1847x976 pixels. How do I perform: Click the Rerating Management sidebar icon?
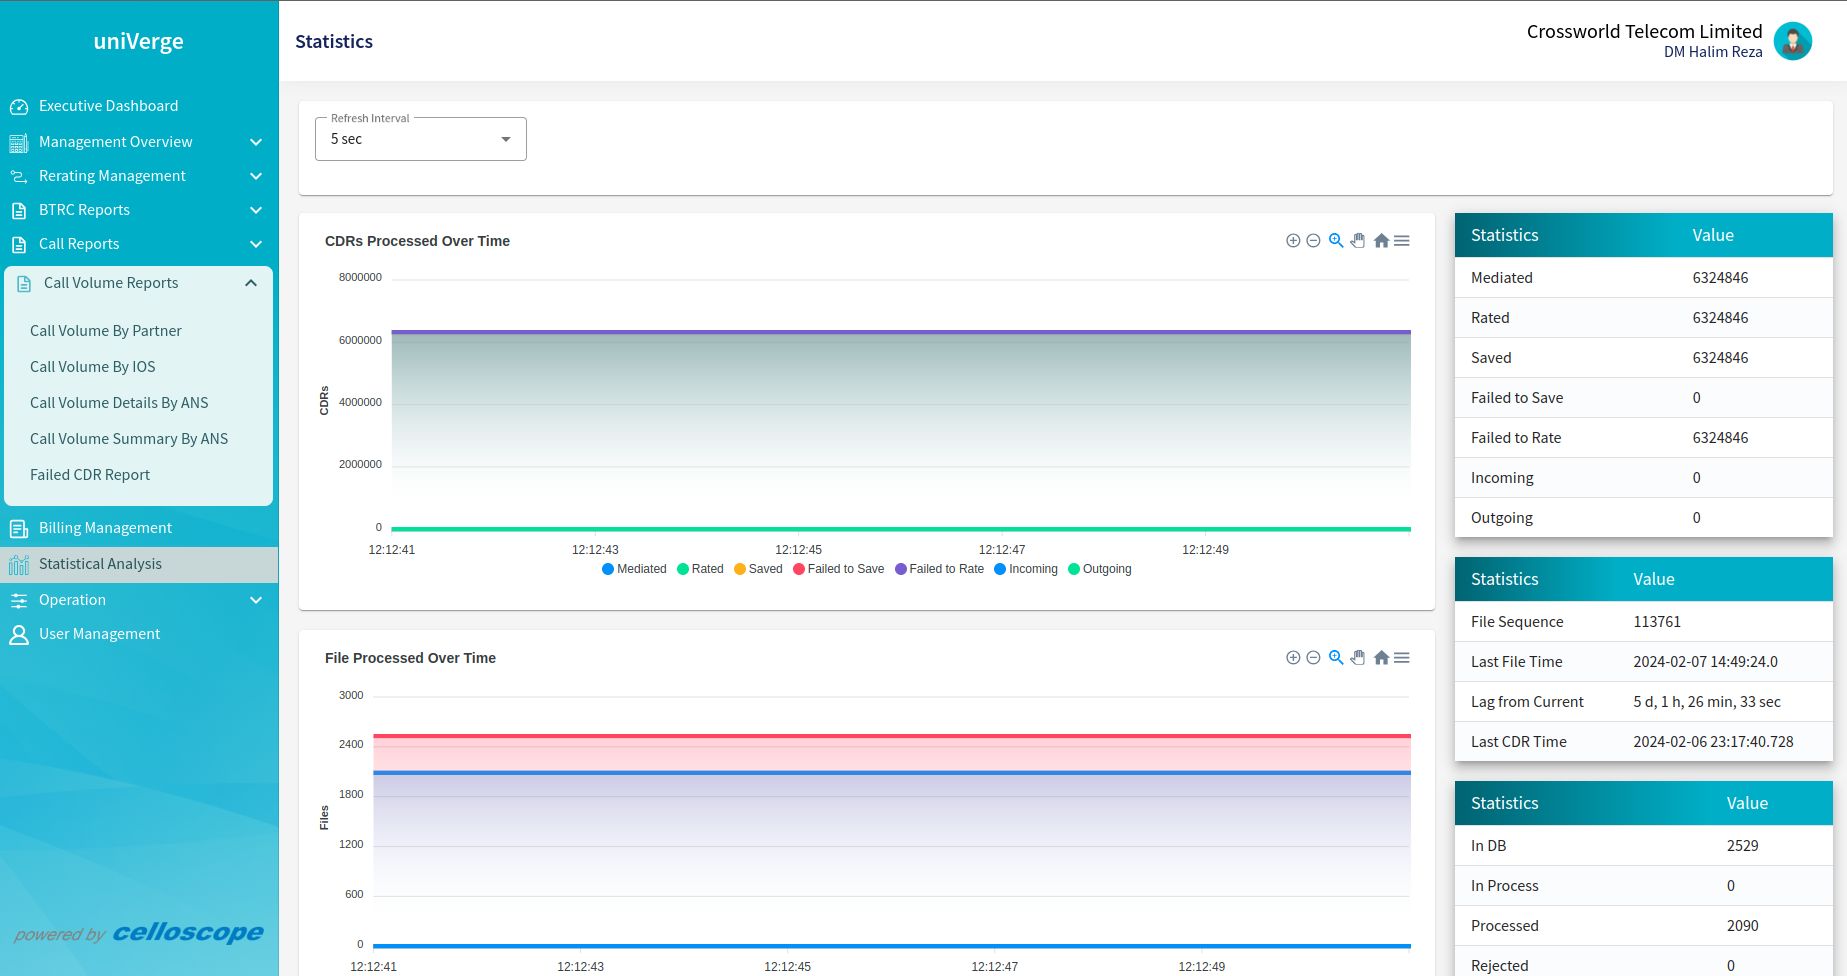[x=19, y=176]
